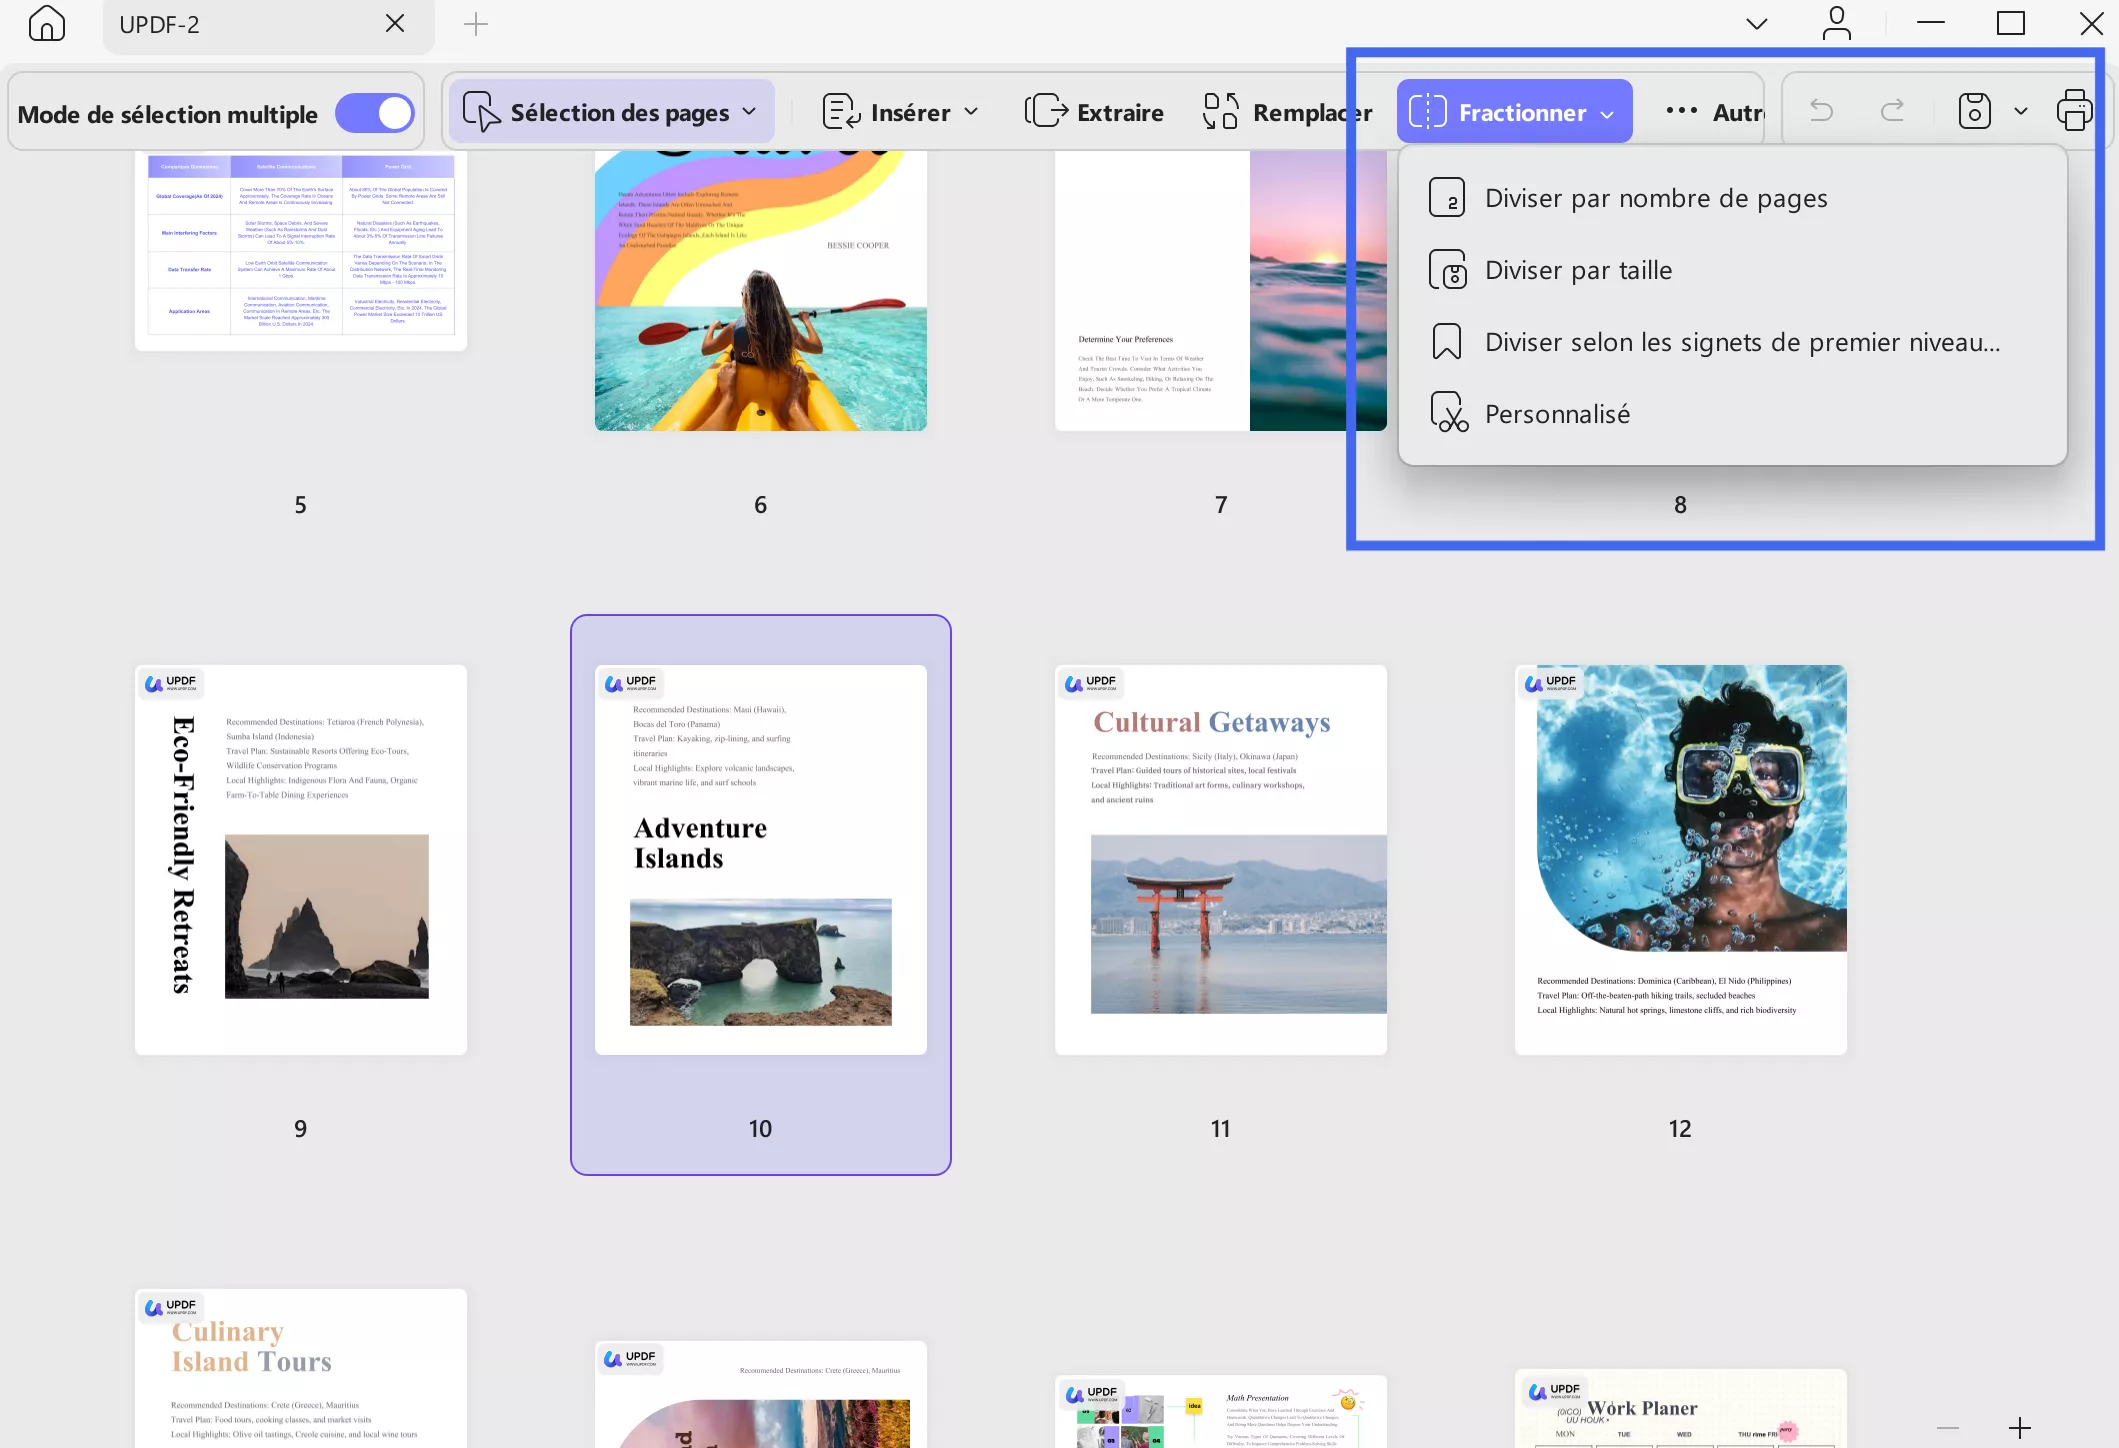Viewport: 2119px width, 1448px height.
Task: Open the save options dropdown arrow
Action: click(x=2021, y=111)
